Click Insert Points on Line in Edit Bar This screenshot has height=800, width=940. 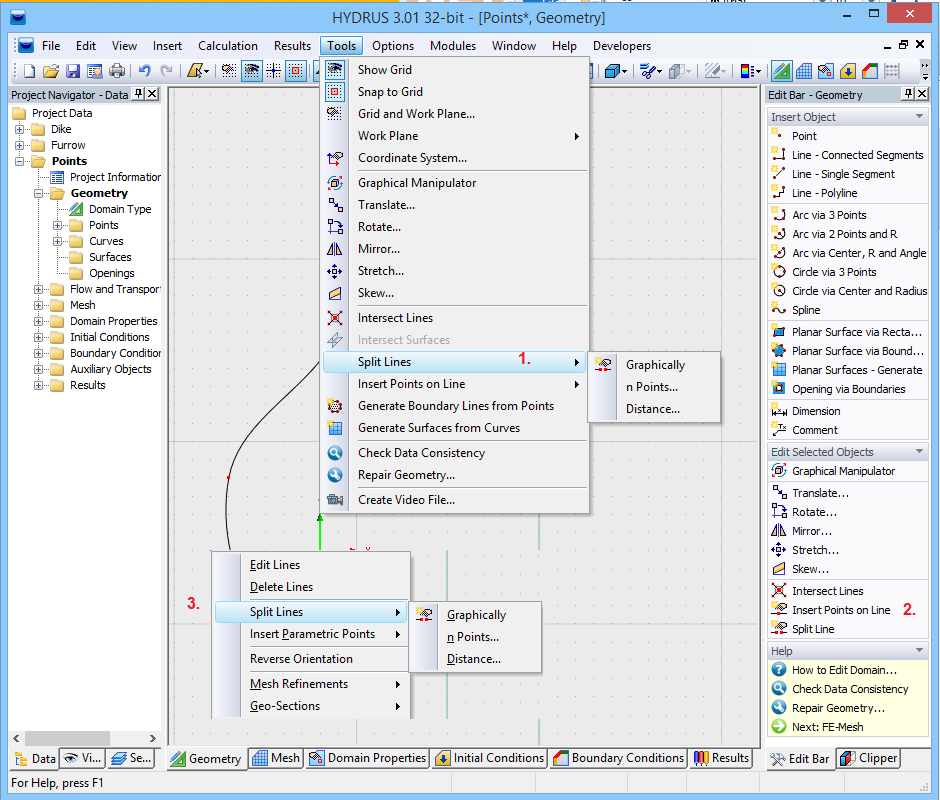840,610
